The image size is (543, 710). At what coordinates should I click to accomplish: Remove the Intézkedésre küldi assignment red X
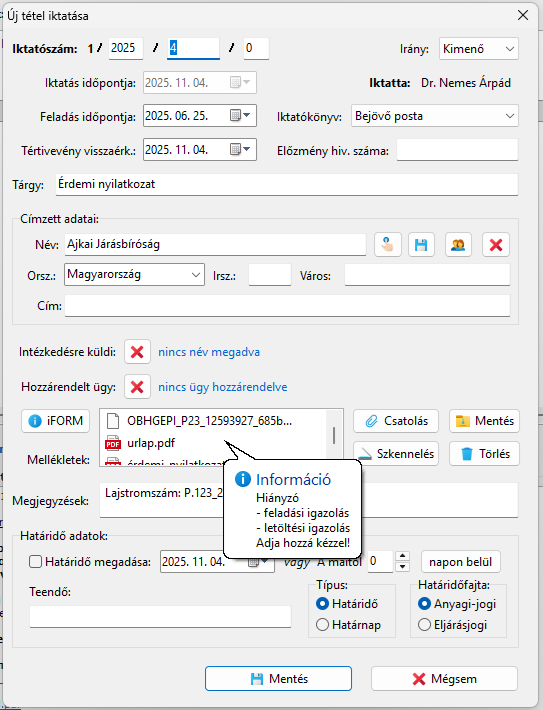point(137,352)
